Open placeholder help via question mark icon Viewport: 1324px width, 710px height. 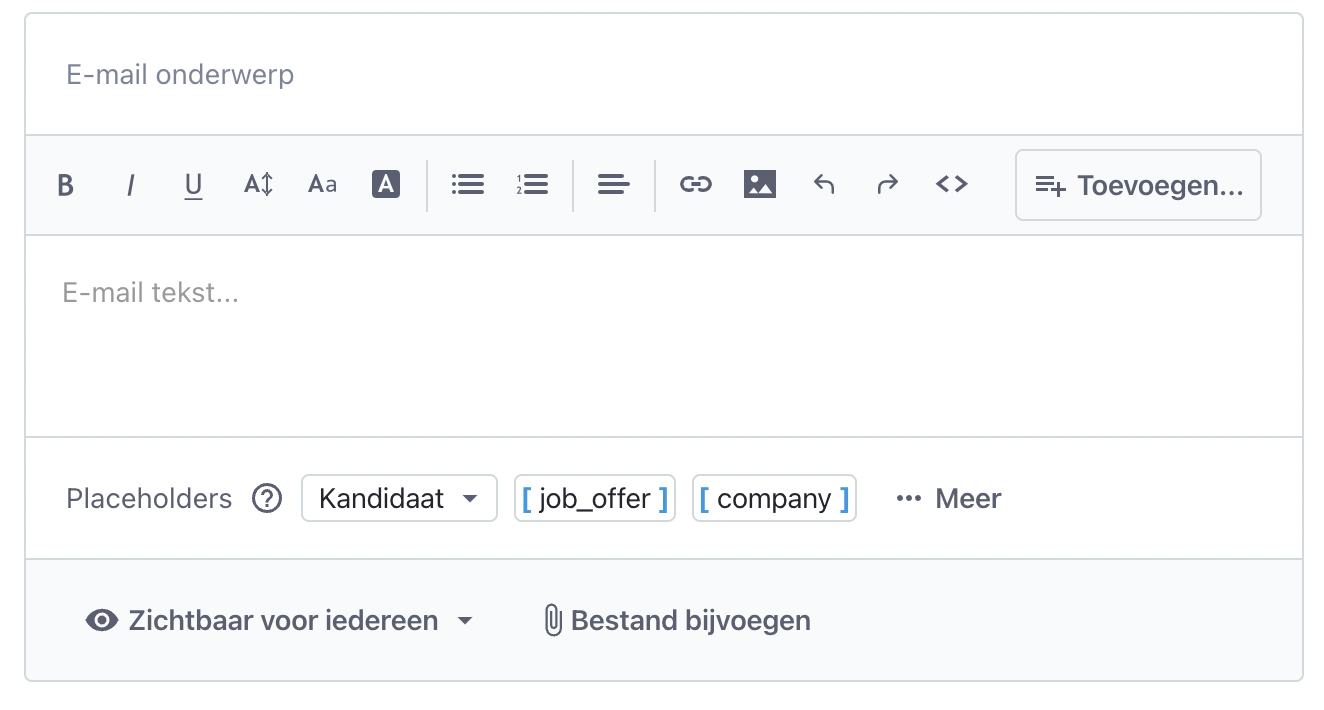pos(267,498)
